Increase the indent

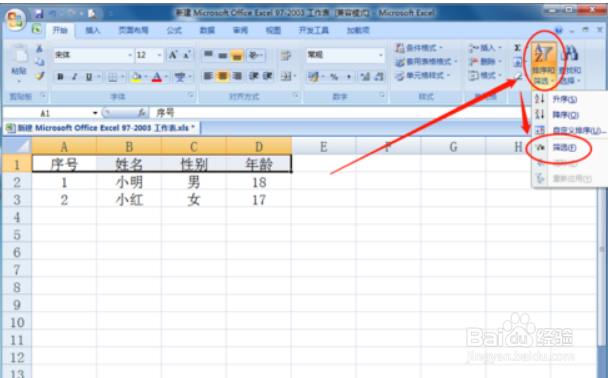tap(268, 76)
